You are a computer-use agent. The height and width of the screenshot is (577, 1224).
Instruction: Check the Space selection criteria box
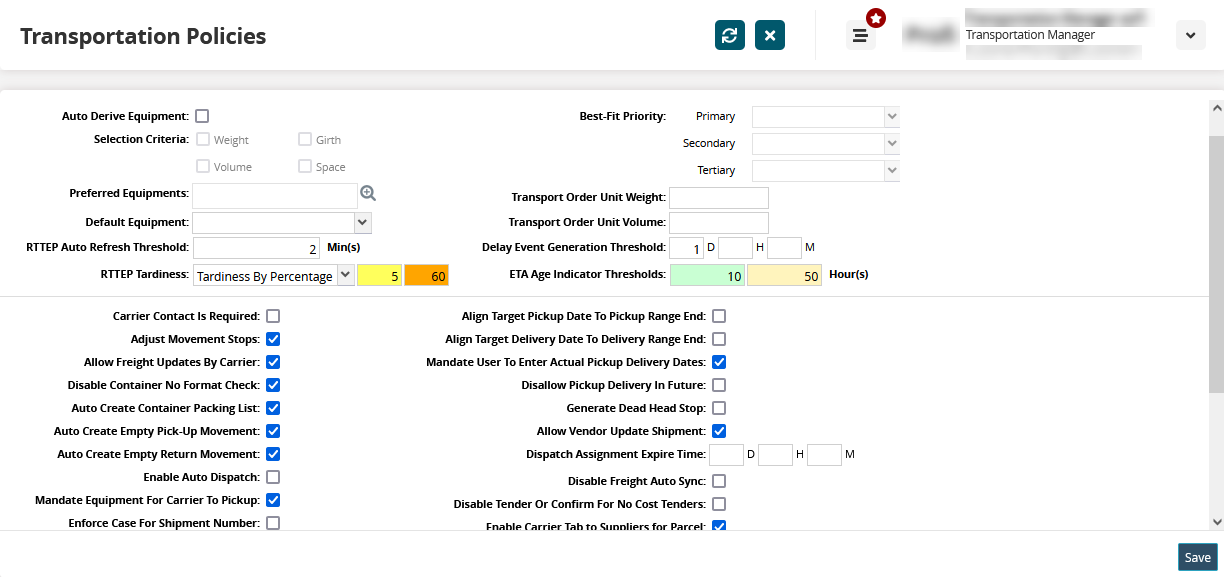[305, 166]
